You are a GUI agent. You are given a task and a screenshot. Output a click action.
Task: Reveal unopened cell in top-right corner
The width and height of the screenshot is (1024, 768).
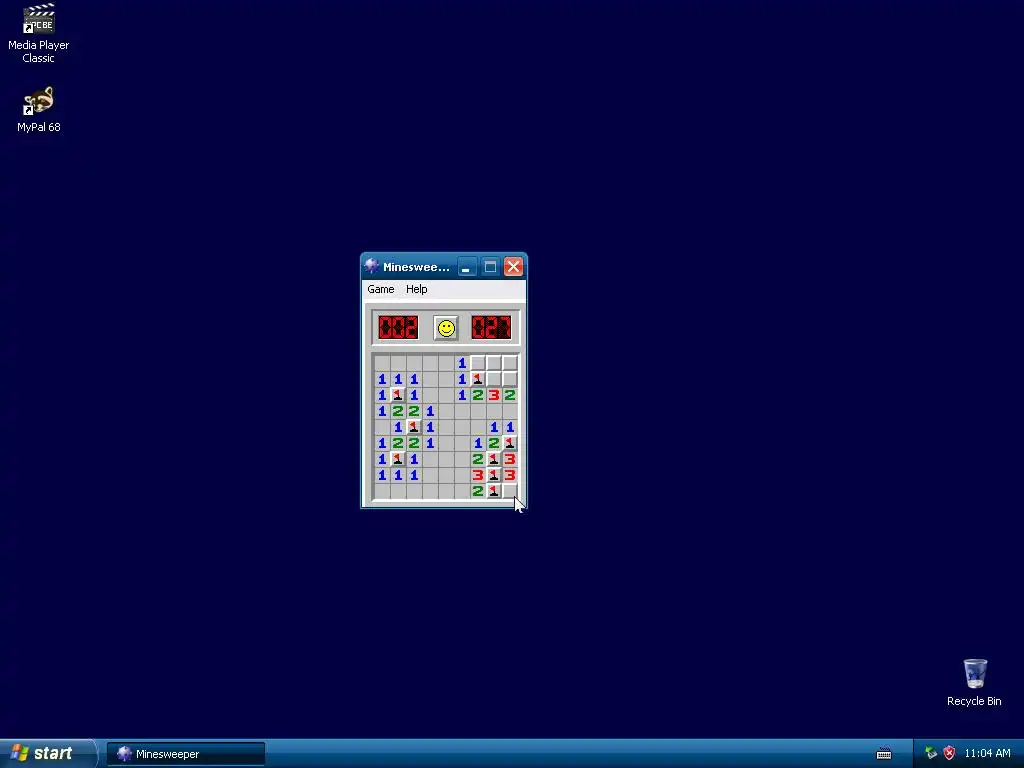point(510,363)
